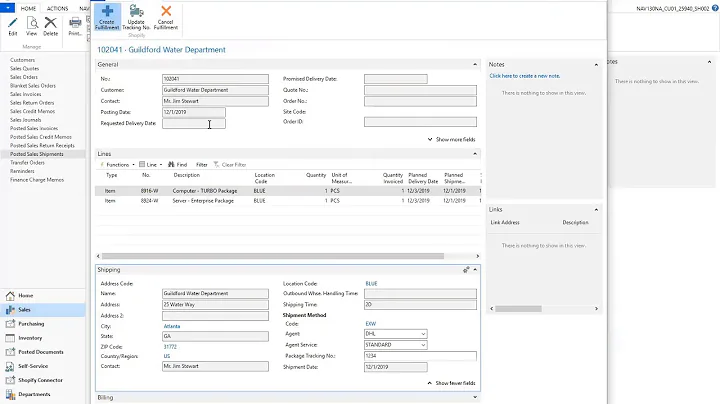Click the Cancel Fulfillment X icon
Image resolution: width=720 pixels, height=404 pixels.
[x=166, y=13]
